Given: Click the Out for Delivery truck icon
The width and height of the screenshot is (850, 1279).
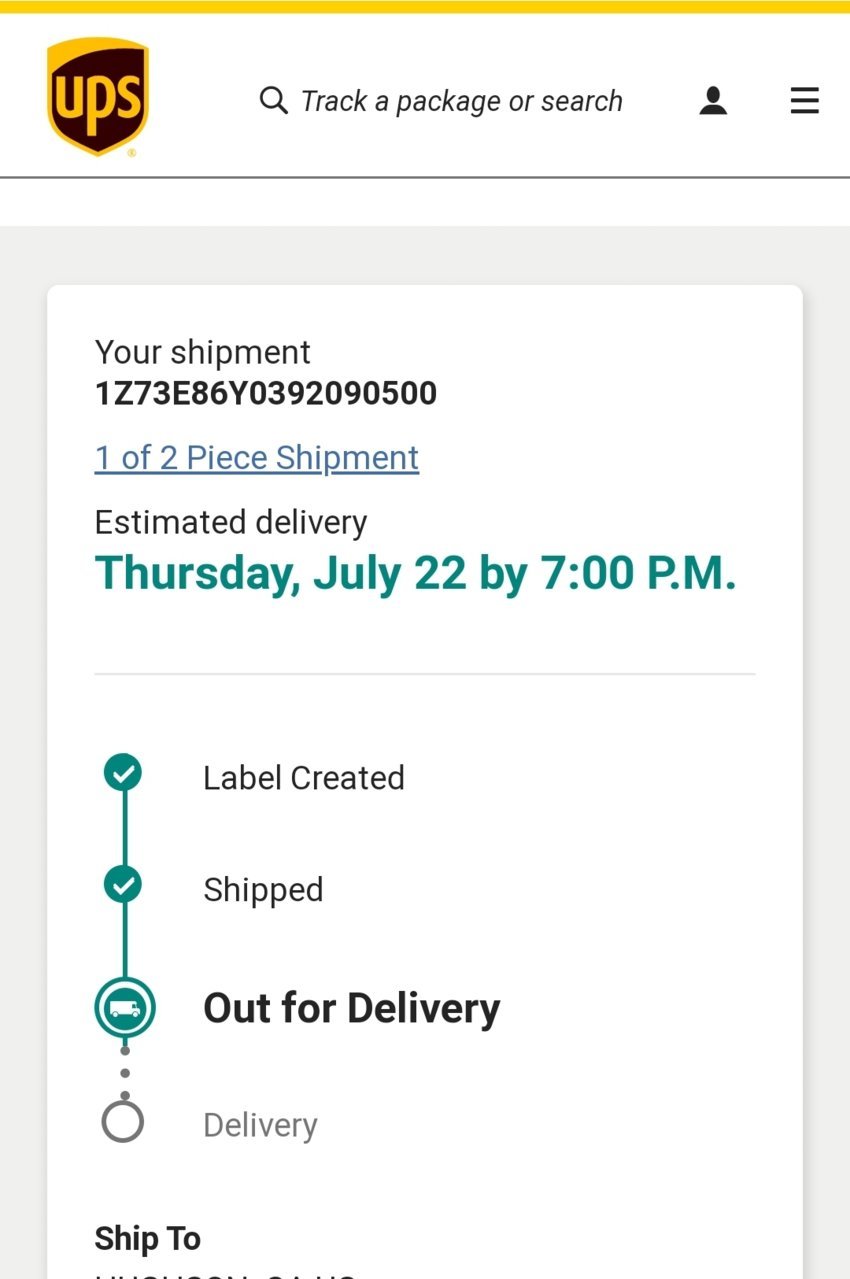Looking at the screenshot, I should point(125,1007).
